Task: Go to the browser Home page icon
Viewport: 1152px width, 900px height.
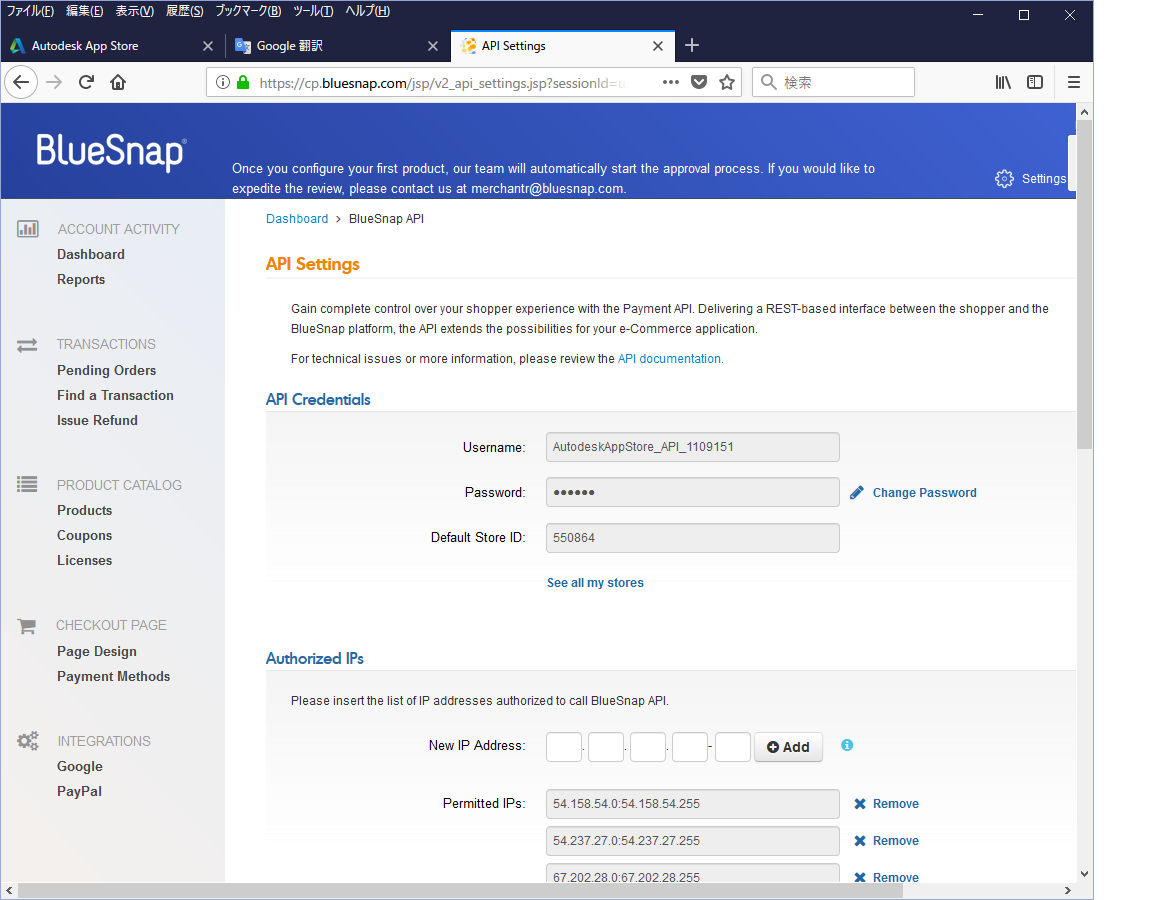Action: tap(118, 82)
